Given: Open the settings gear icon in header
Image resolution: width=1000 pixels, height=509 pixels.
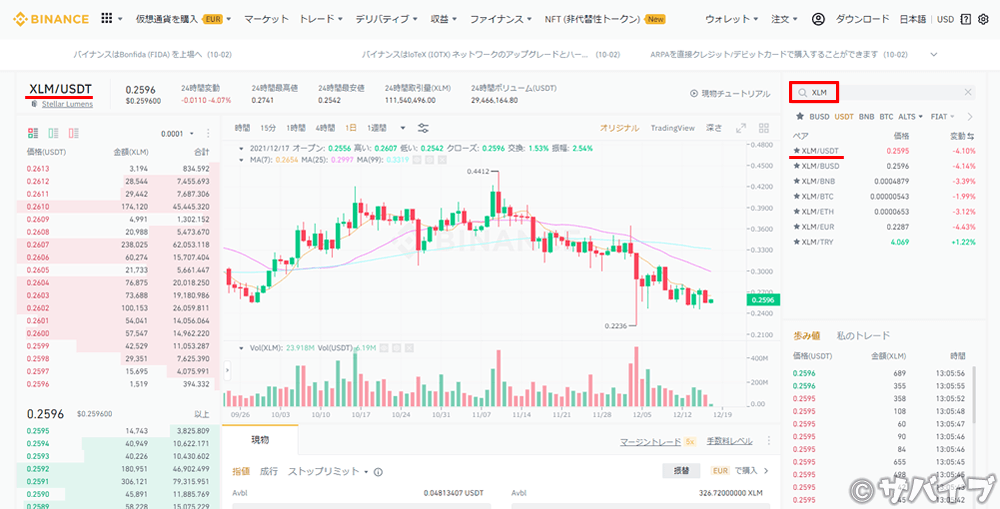Looking at the screenshot, I should (983, 19).
